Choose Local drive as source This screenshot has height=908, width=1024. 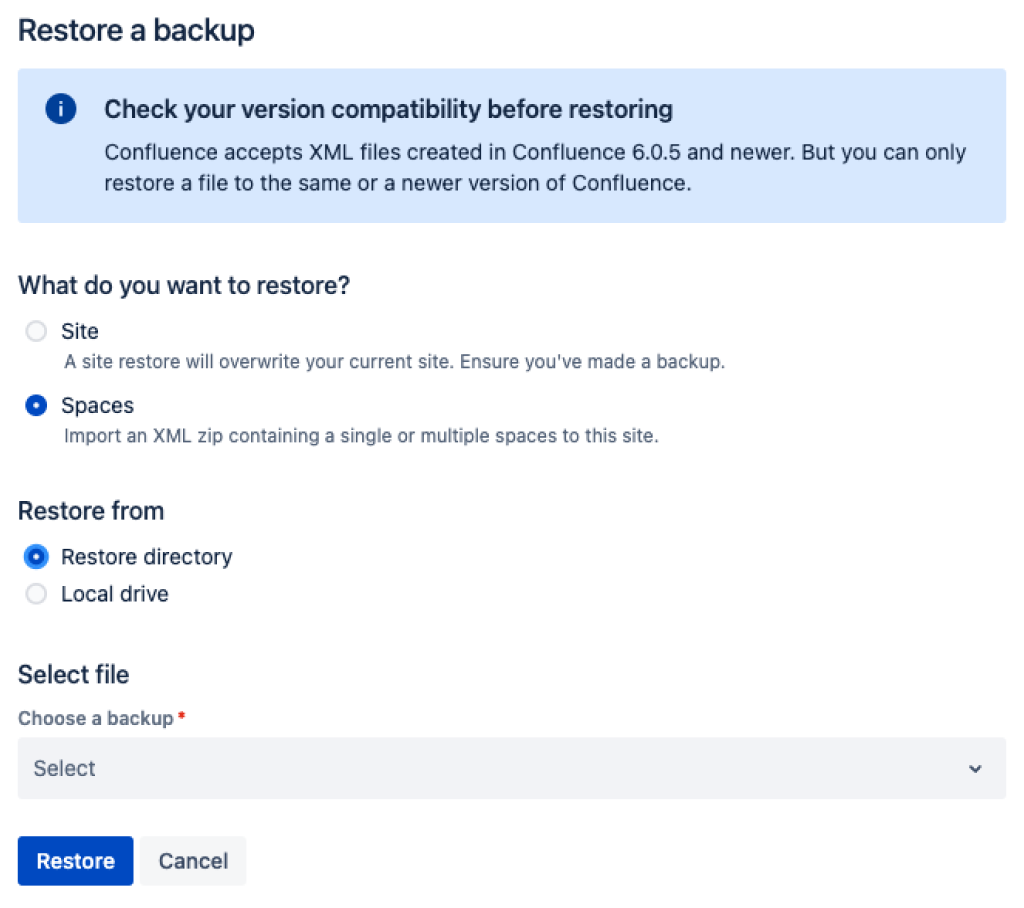point(36,594)
